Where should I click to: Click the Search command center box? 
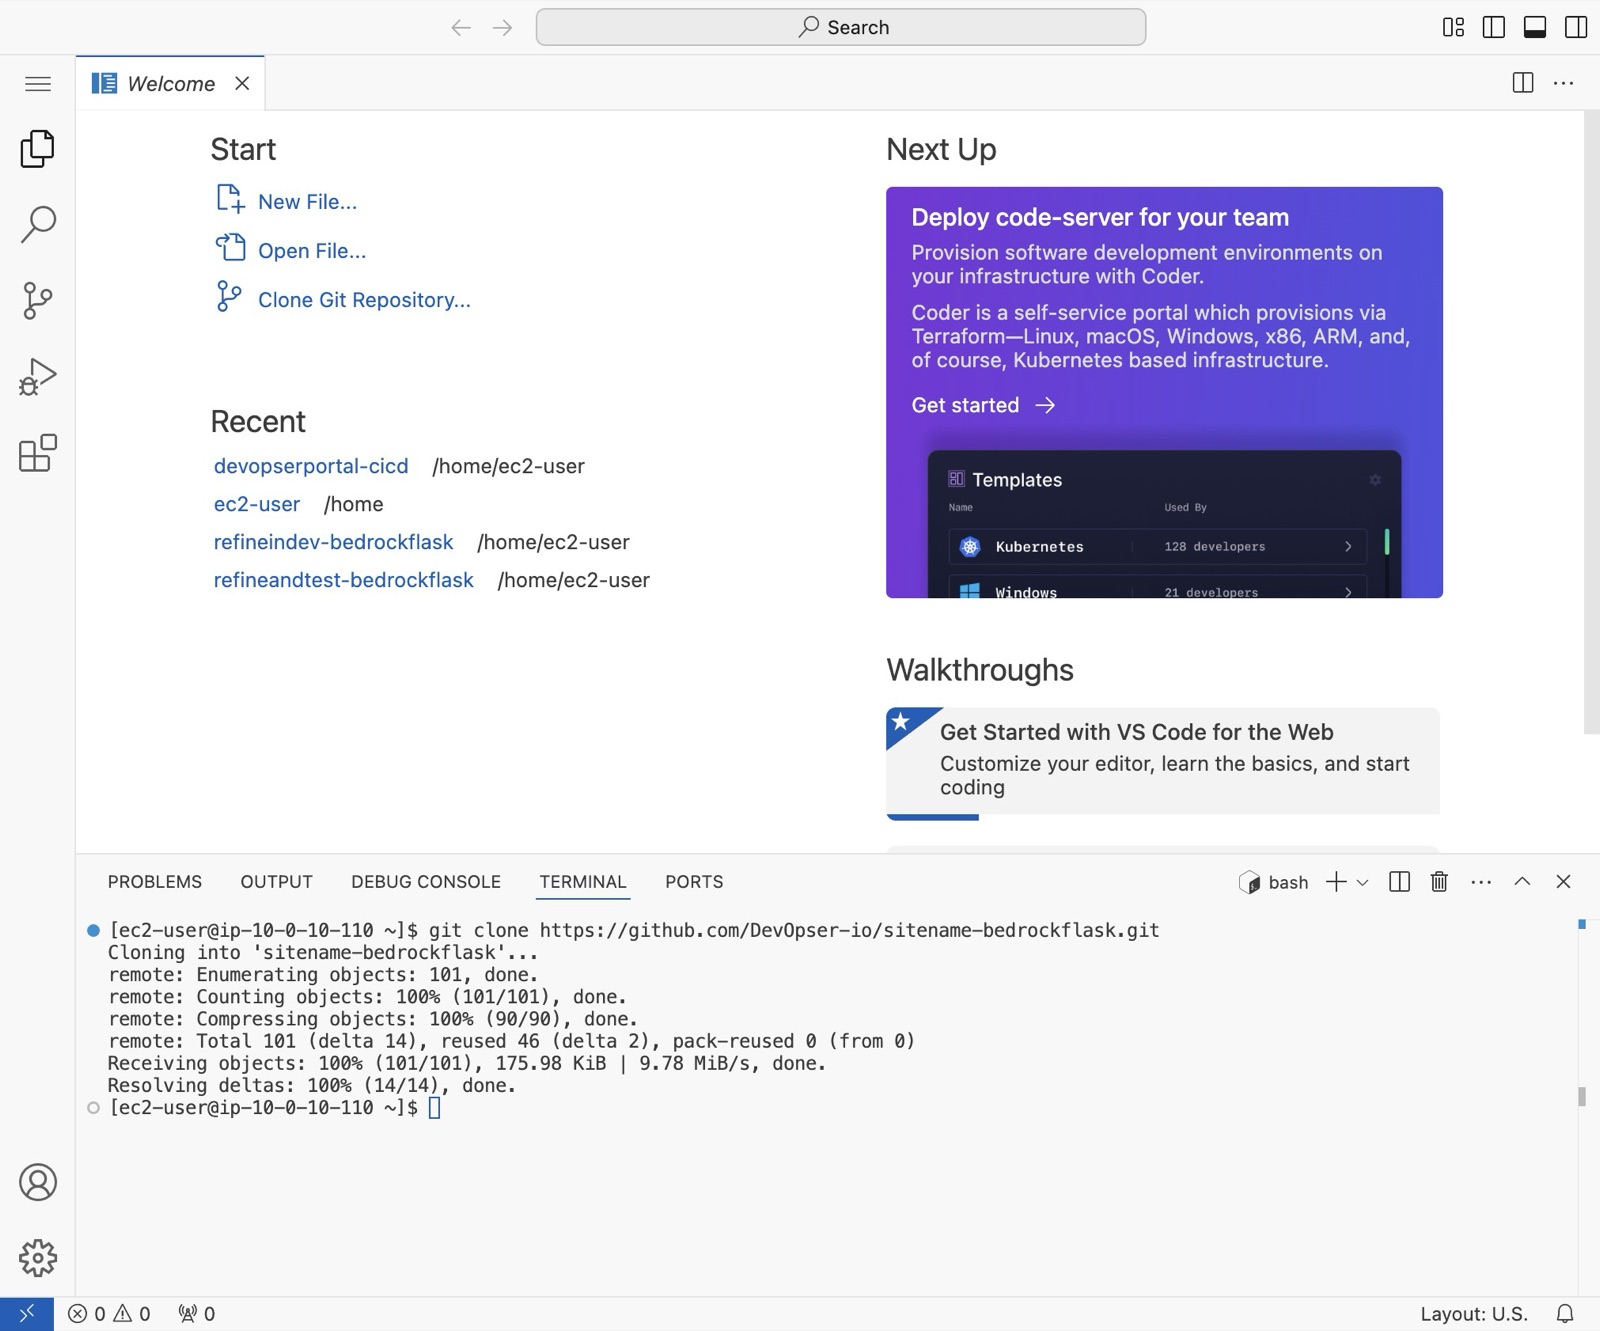pyautogui.click(x=841, y=27)
